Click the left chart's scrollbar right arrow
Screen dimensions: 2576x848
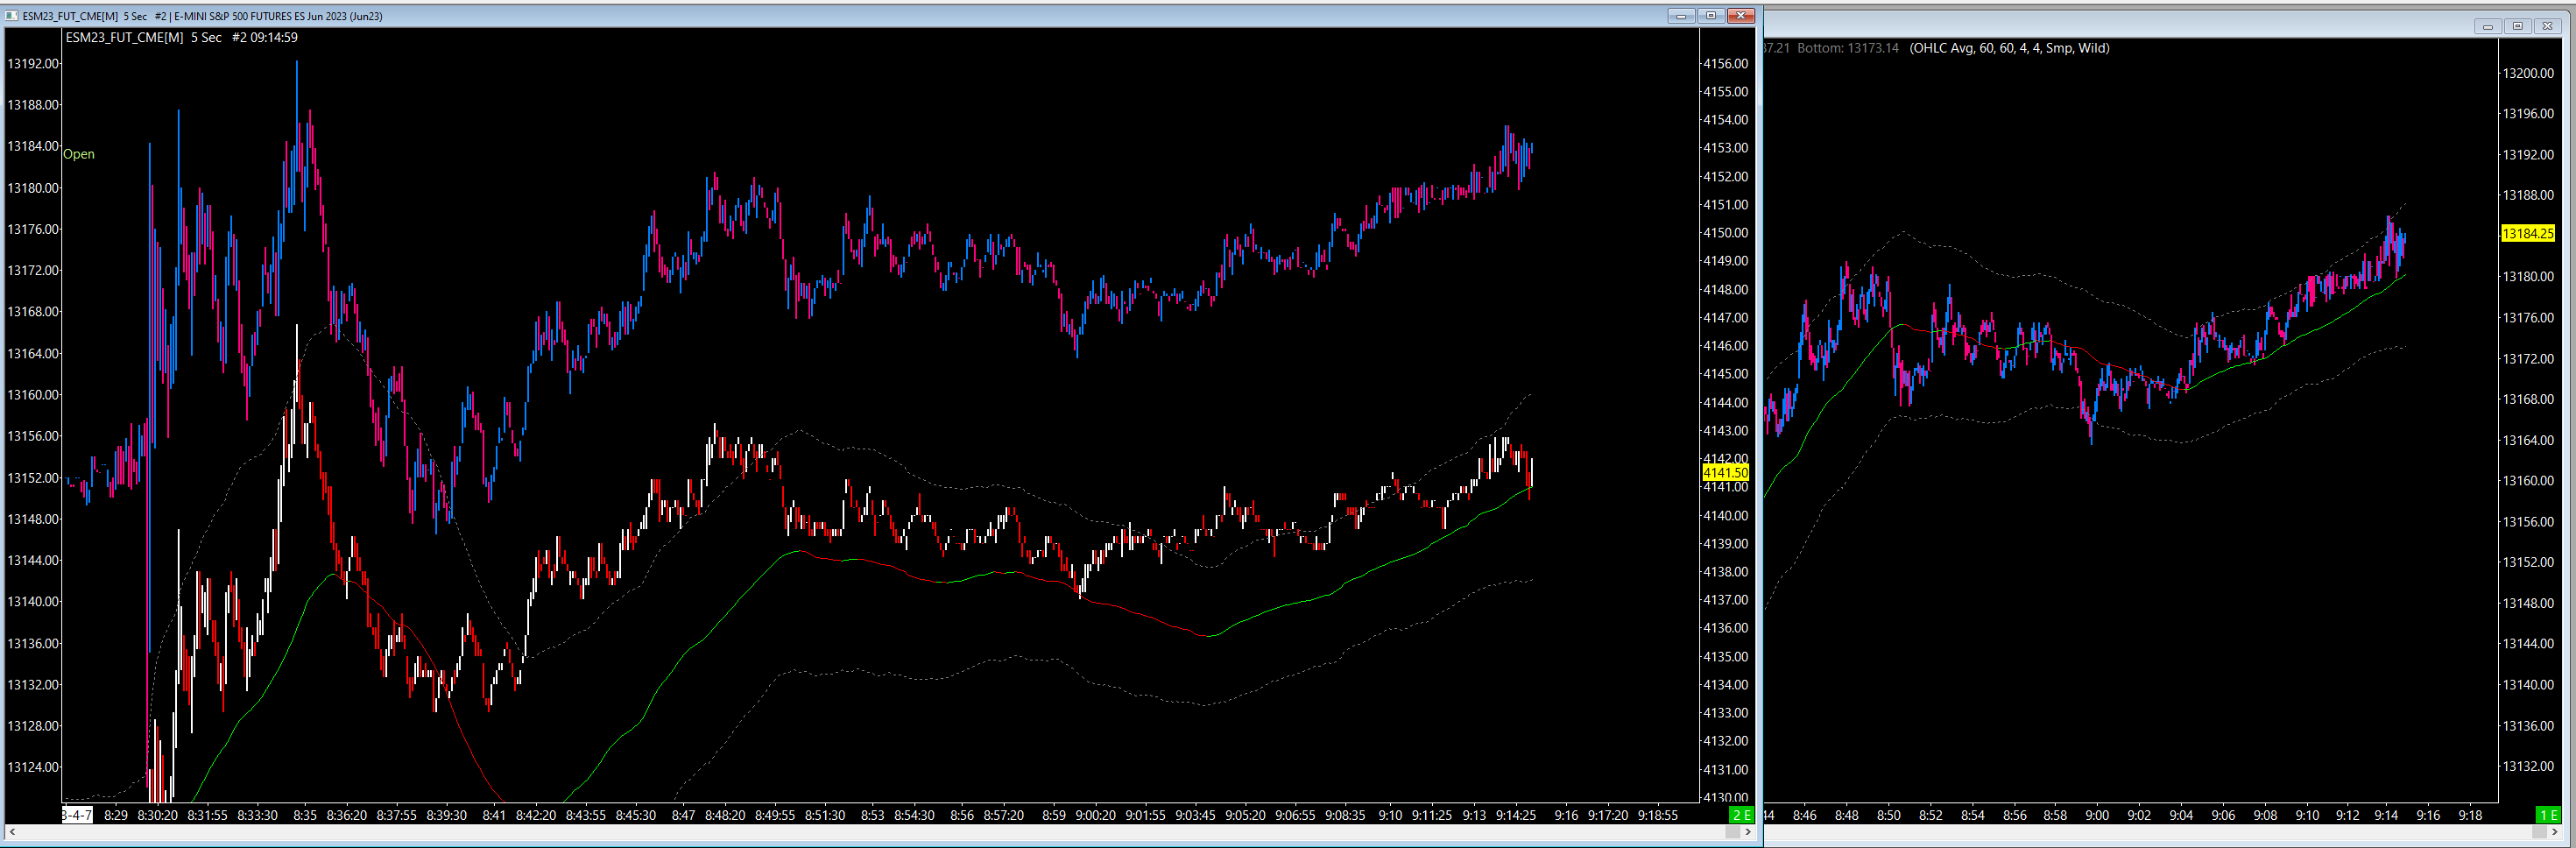click(1747, 832)
